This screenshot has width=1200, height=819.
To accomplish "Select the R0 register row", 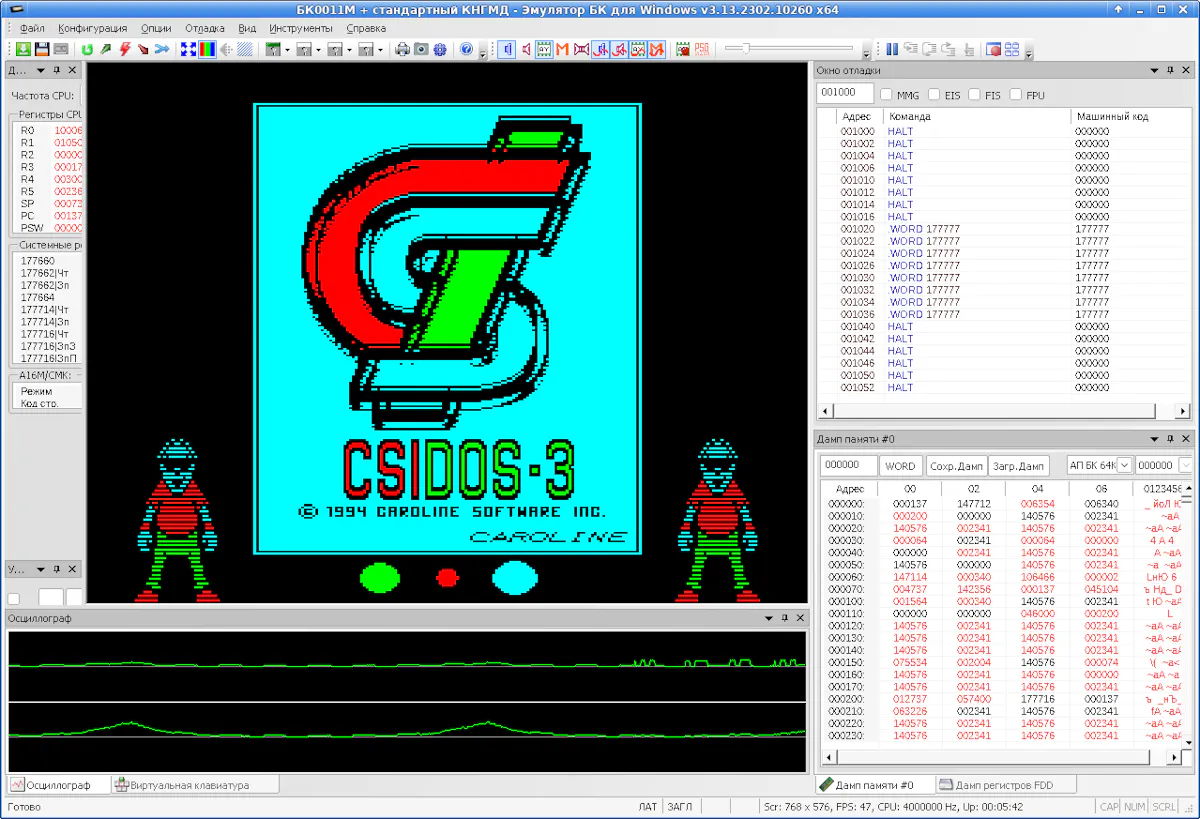I will click(50, 131).
